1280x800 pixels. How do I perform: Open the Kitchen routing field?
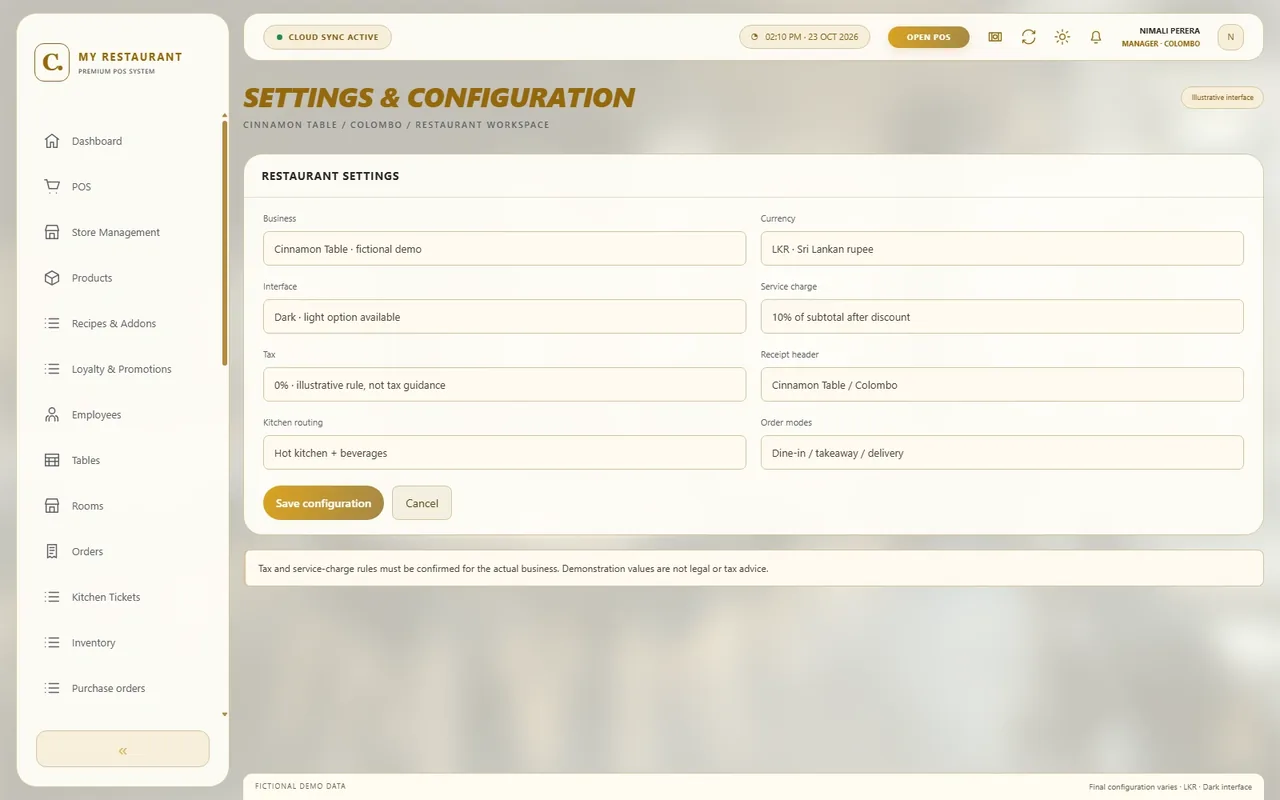[504, 453]
